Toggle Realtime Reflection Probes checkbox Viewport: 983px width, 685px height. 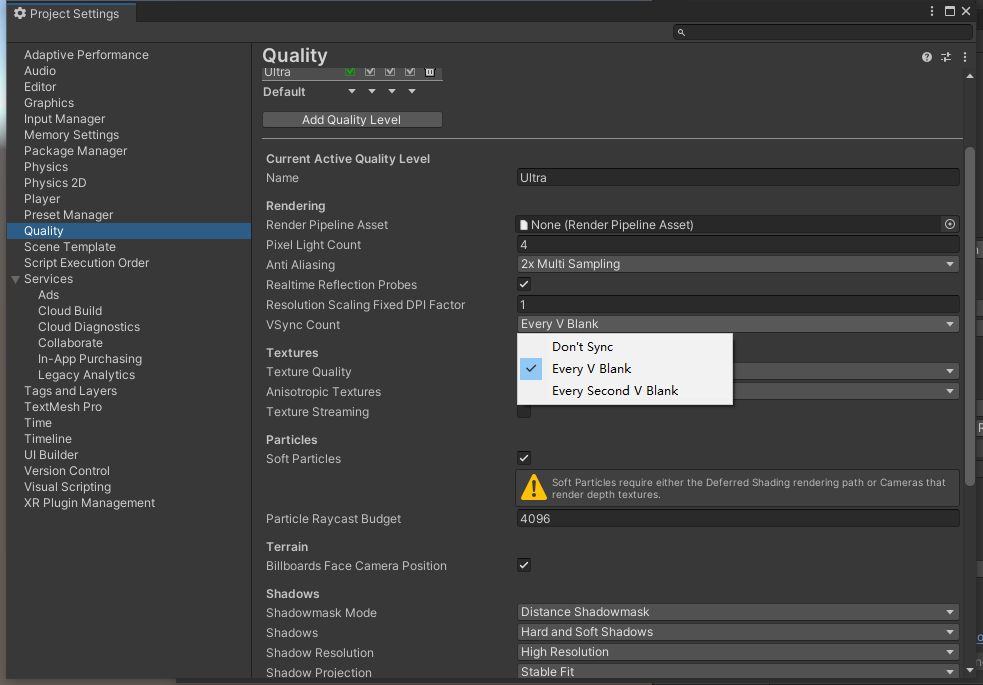pyautogui.click(x=524, y=284)
